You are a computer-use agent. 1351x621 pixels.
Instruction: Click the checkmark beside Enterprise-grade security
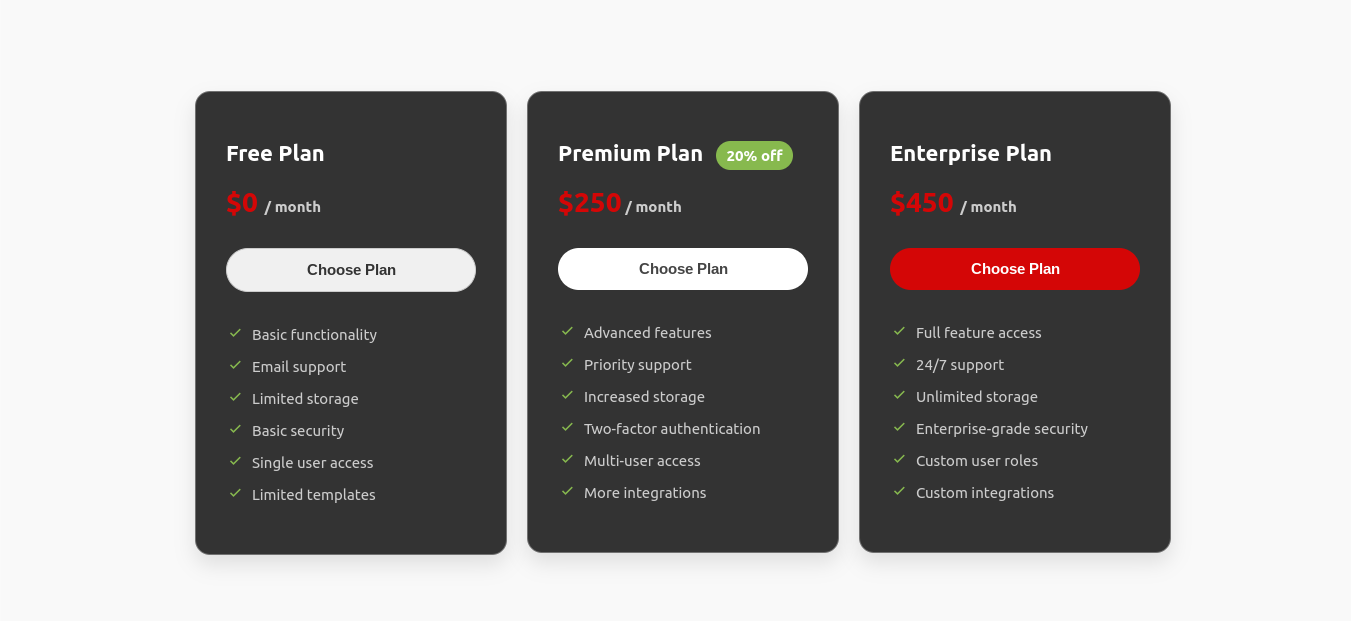[899, 428]
